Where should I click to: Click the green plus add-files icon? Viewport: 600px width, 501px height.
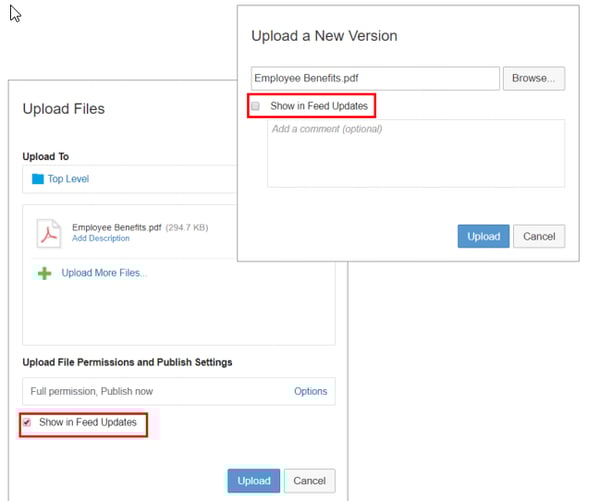[44, 273]
